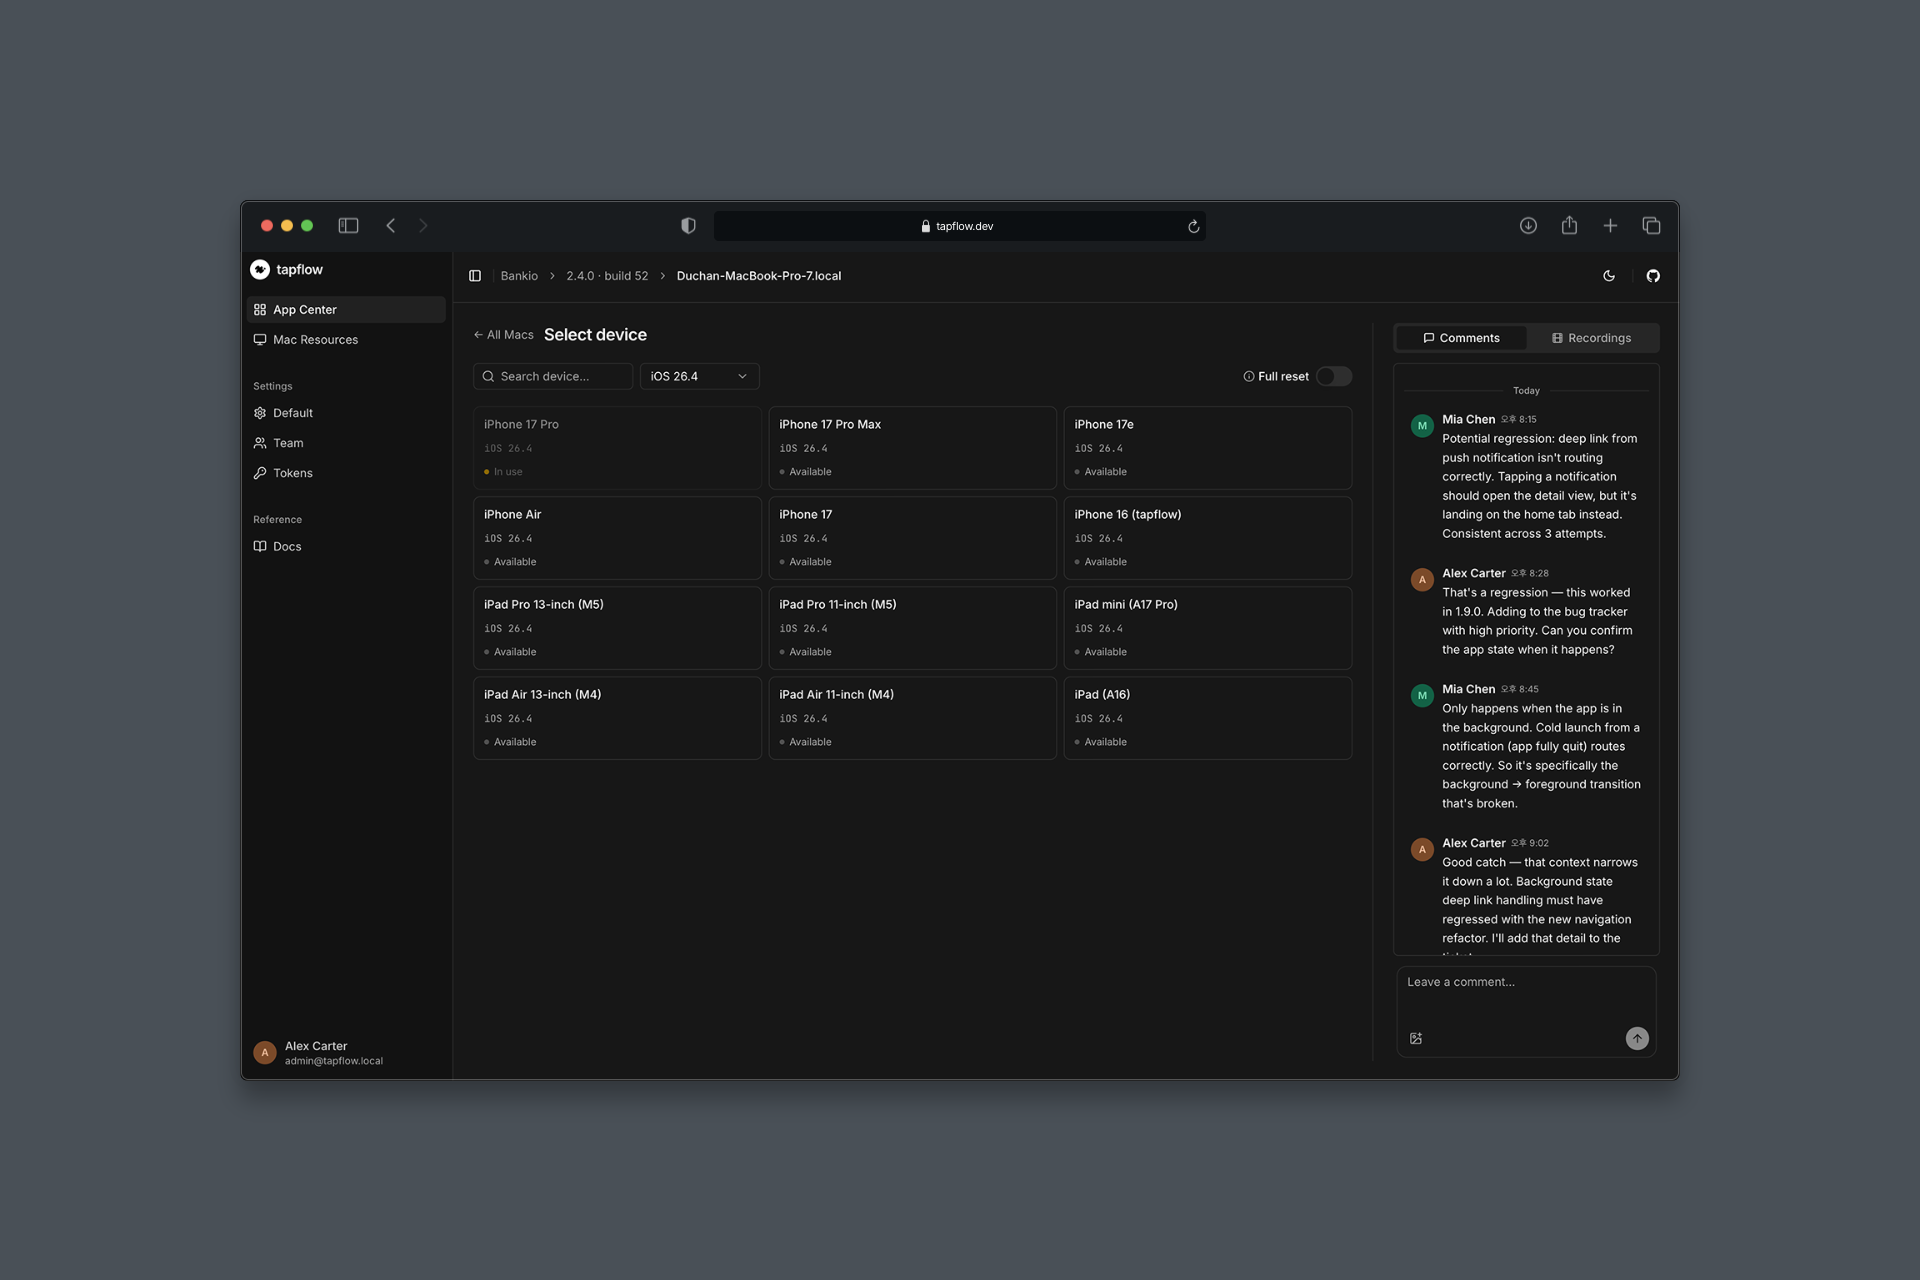Collapse sidebar using panel icon beside Bankio
Viewport: 1920px width, 1280px height.
(475, 276)
